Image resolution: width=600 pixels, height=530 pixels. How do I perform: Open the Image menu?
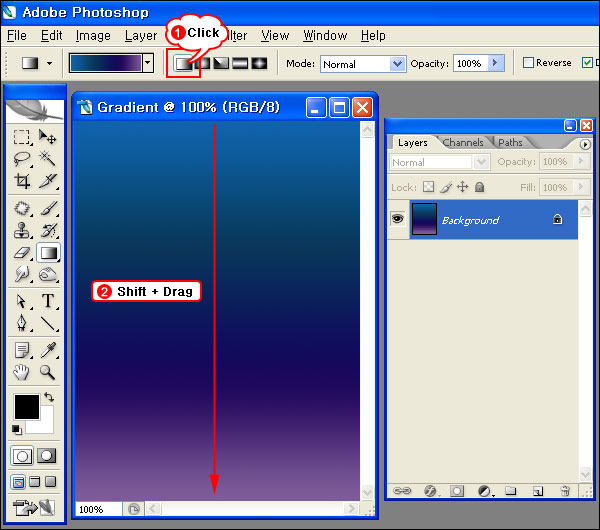click(93, 36)
